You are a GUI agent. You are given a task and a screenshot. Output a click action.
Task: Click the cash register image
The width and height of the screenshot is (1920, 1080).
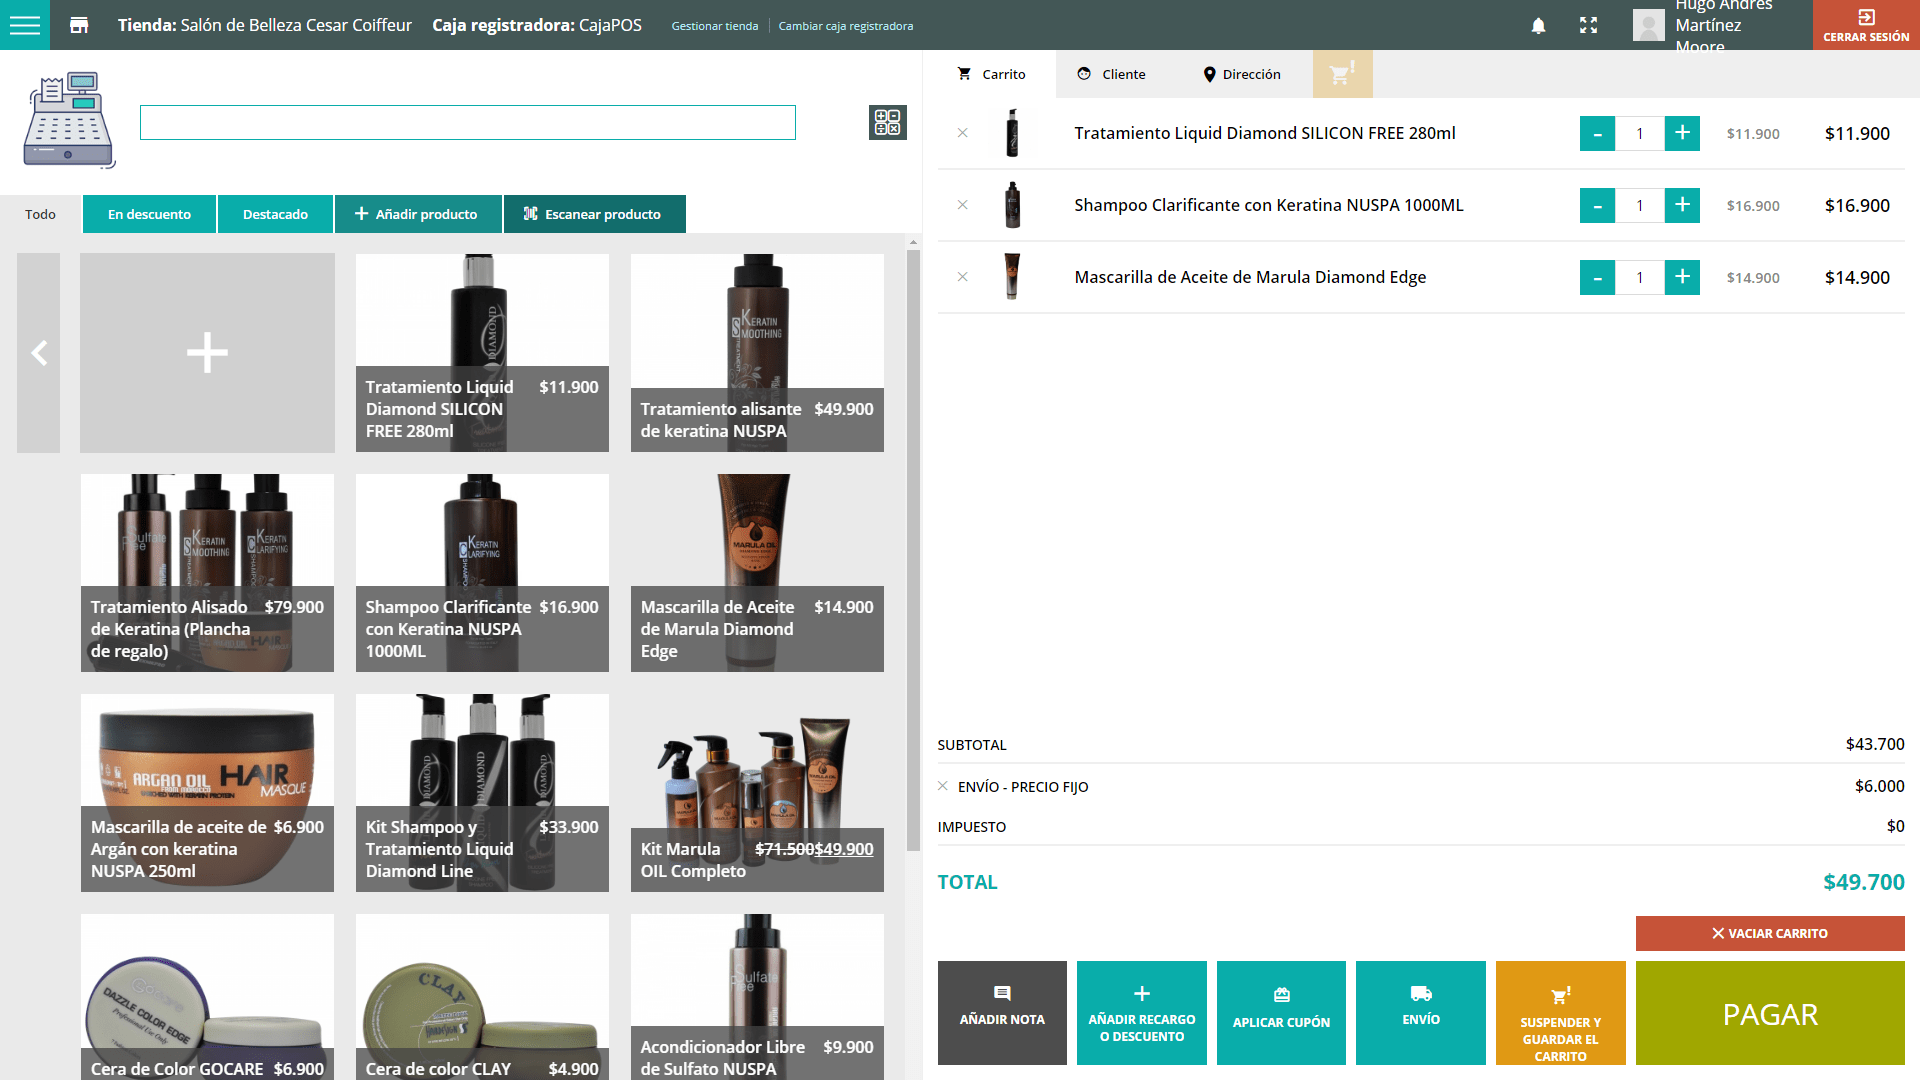[69, 120]
